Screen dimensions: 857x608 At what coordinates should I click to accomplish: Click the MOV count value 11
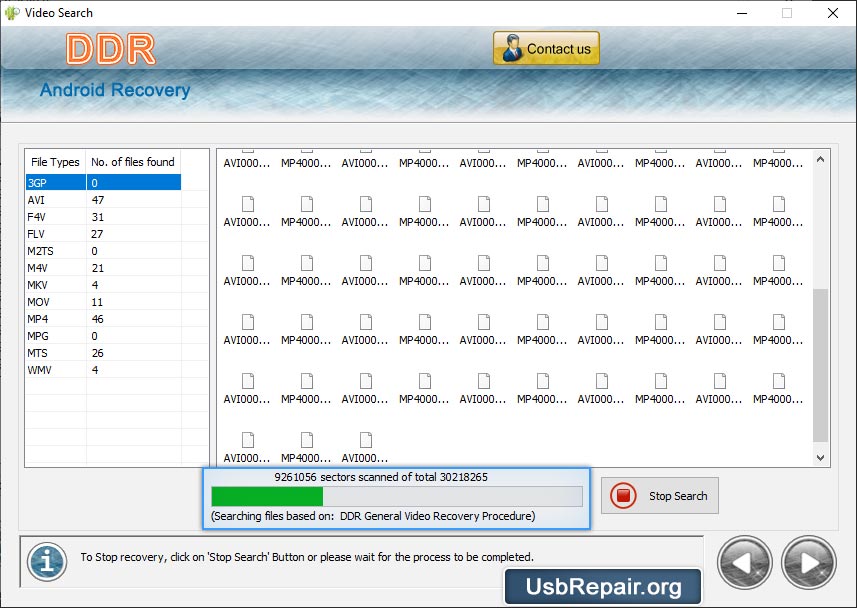(97, 302)
